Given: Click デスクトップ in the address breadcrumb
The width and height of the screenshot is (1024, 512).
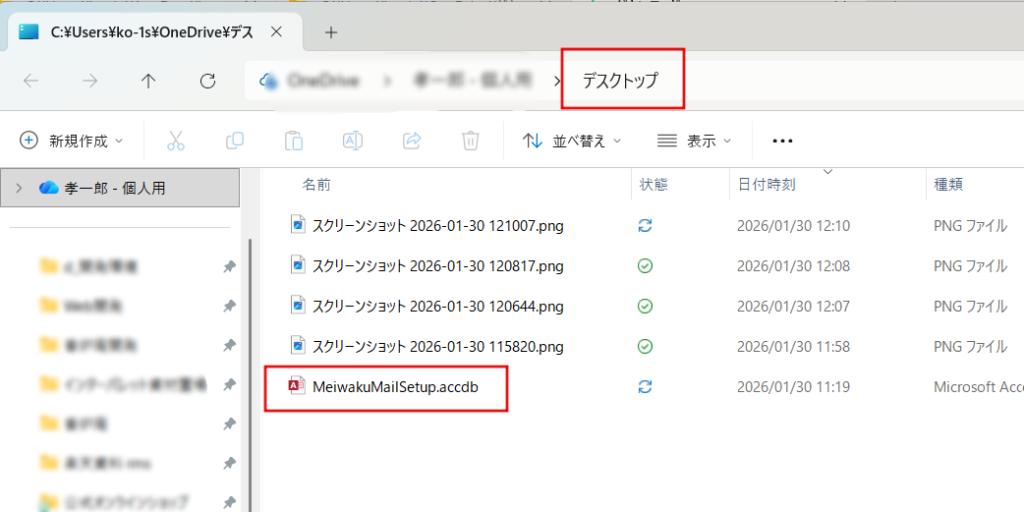Looking at the screenshot, I should (620, 81).
